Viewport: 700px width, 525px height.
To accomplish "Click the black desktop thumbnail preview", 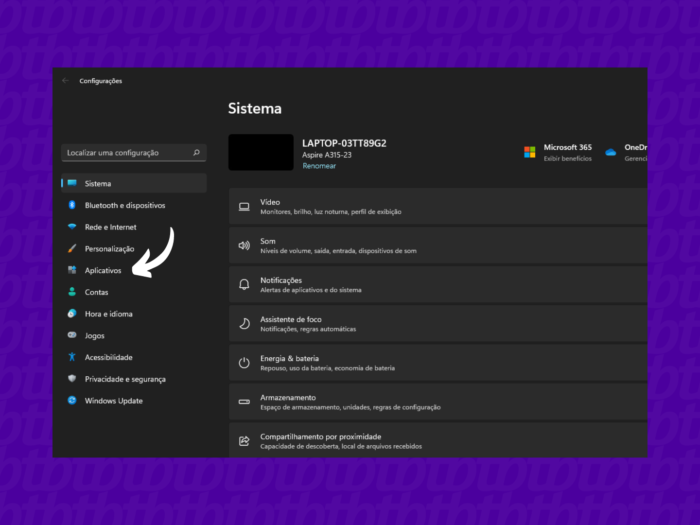I will pos(261,152).
